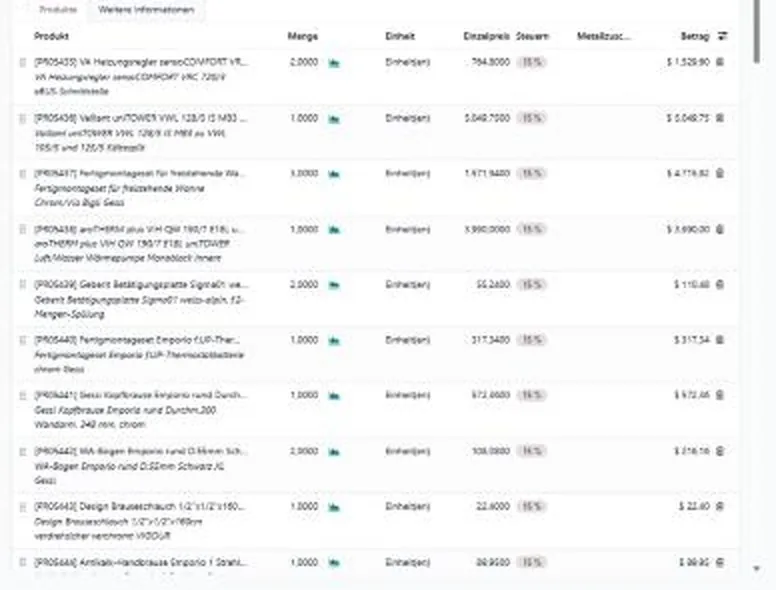The width and height of the screenshot is (776, 590).
Task: Open forecast chart icon for PROS435 row
Action: (x=335, y=63)
